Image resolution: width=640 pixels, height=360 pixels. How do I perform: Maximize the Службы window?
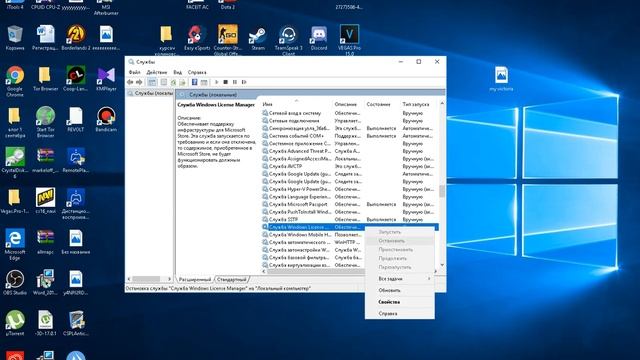(x=418, y=62)
